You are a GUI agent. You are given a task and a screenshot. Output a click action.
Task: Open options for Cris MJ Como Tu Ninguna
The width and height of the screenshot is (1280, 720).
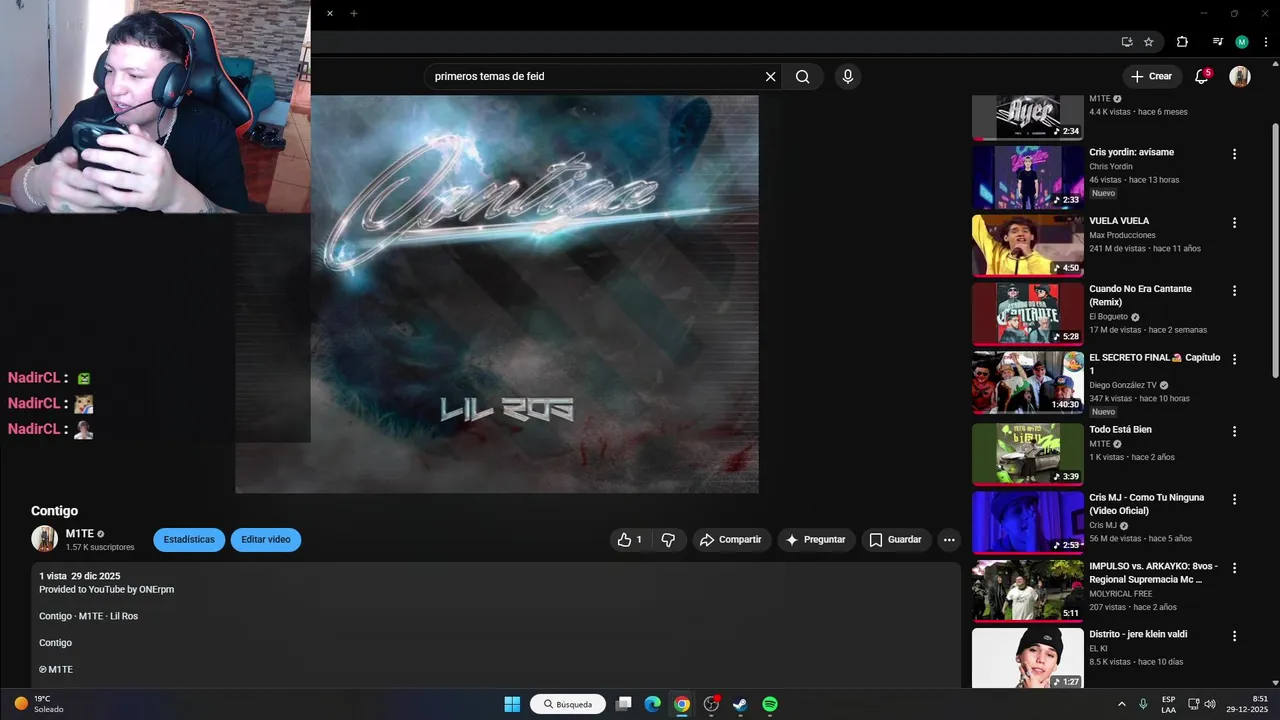pyautogui.click(x=1234, y=499)
